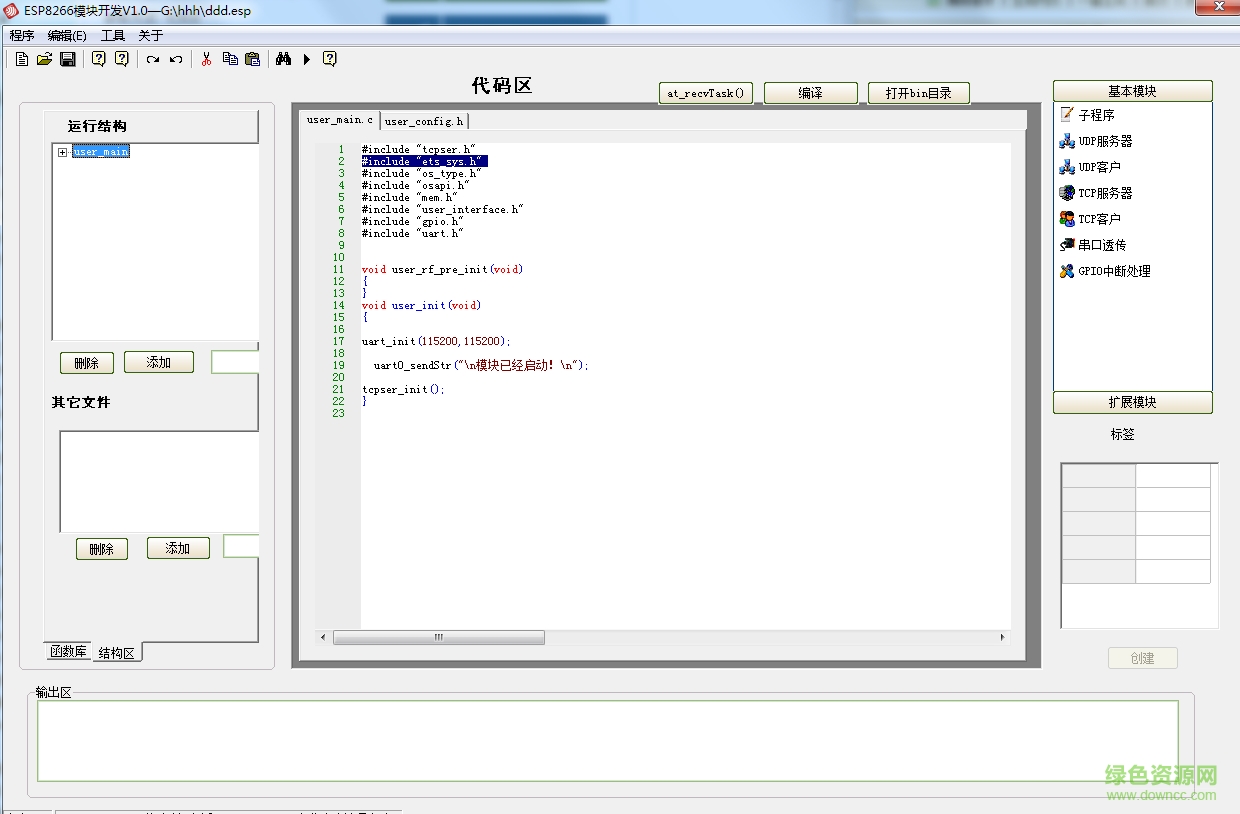The image size is (1240, 814).
Task: Open the 编辑(E) menu
Action: click(x=65, y=35)
